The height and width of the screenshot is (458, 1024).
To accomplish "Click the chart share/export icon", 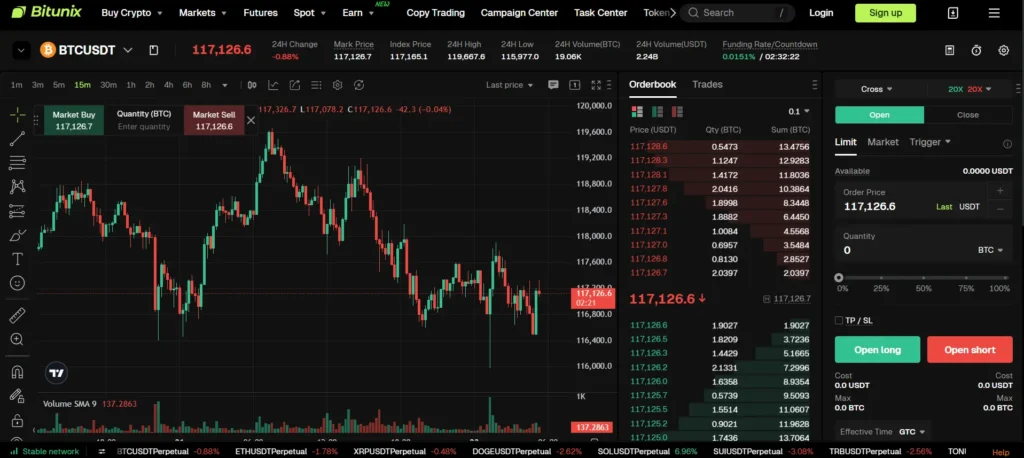I will coord(295,85).
